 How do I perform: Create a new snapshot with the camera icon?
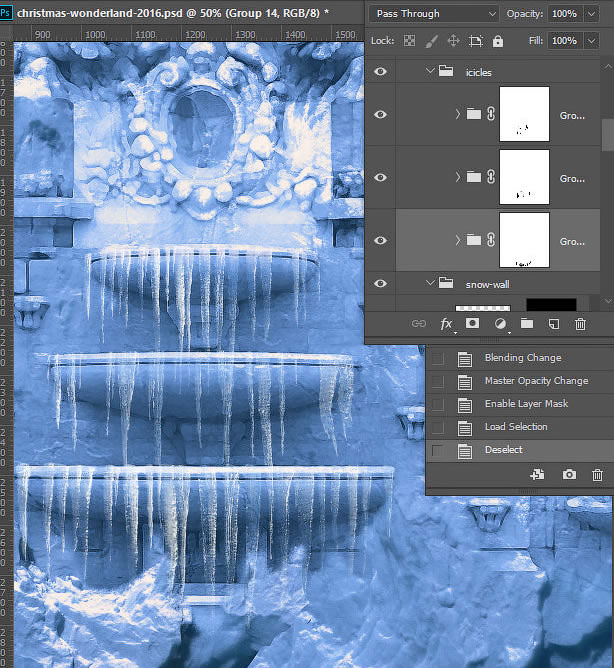tap(569, 476)
